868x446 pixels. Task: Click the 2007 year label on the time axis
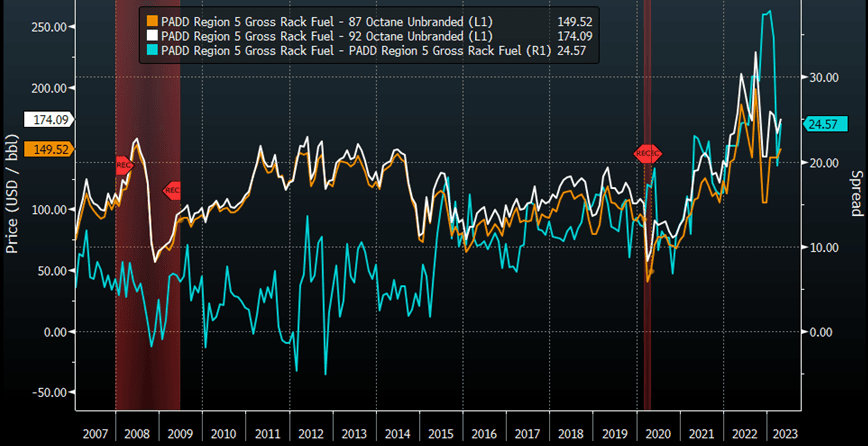[x=95, y=433]
